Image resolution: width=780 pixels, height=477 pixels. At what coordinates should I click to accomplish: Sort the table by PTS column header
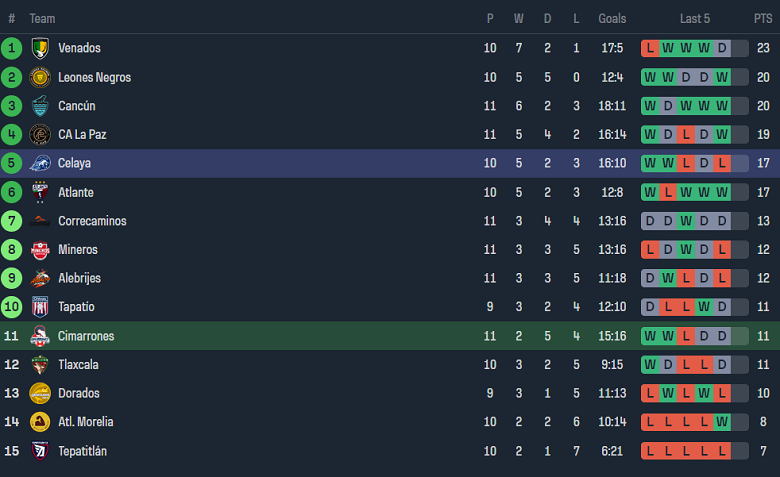coord(763,19)
